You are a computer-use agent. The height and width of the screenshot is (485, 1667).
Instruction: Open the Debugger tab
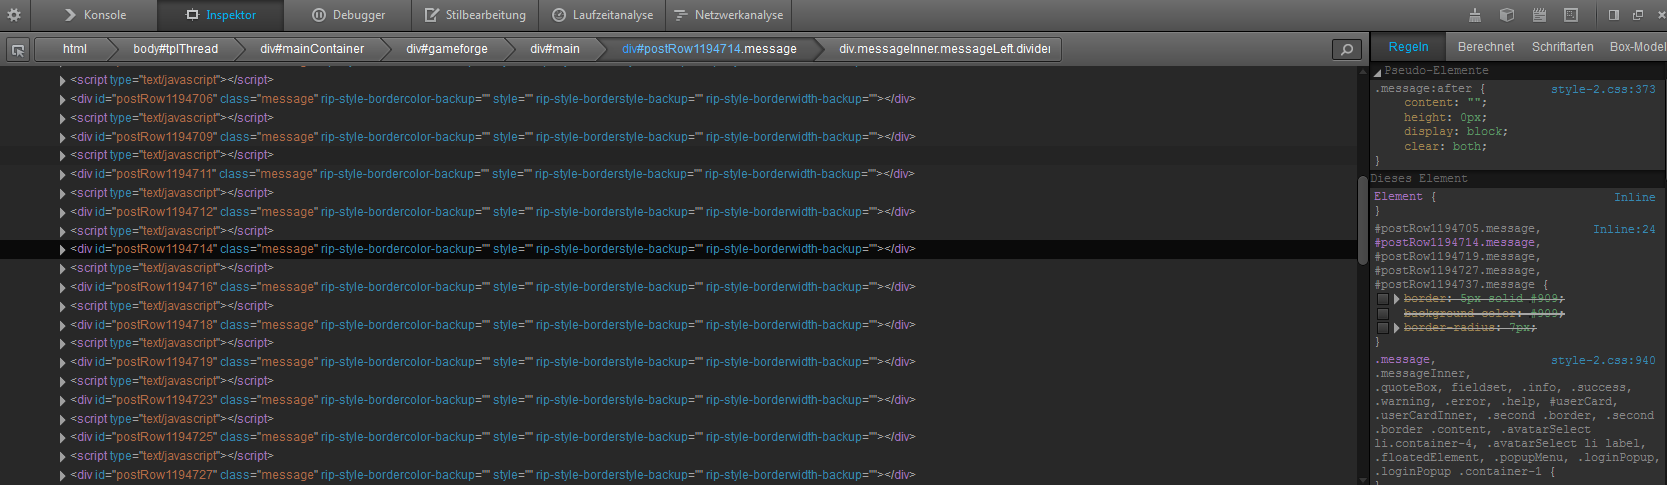[348, 15]
